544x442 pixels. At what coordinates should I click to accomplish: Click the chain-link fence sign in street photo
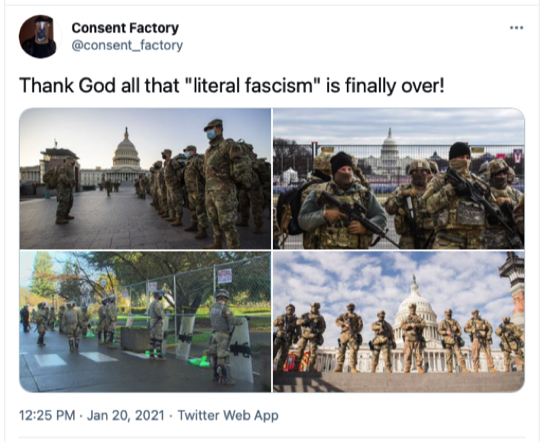click(225, 276)
